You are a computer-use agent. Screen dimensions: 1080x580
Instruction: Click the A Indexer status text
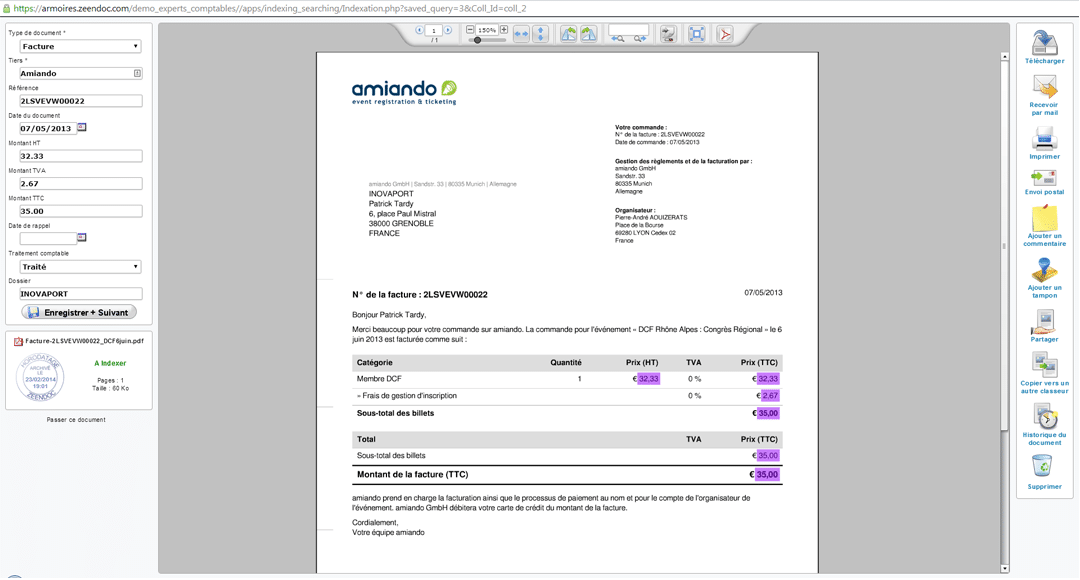point(110,363)
